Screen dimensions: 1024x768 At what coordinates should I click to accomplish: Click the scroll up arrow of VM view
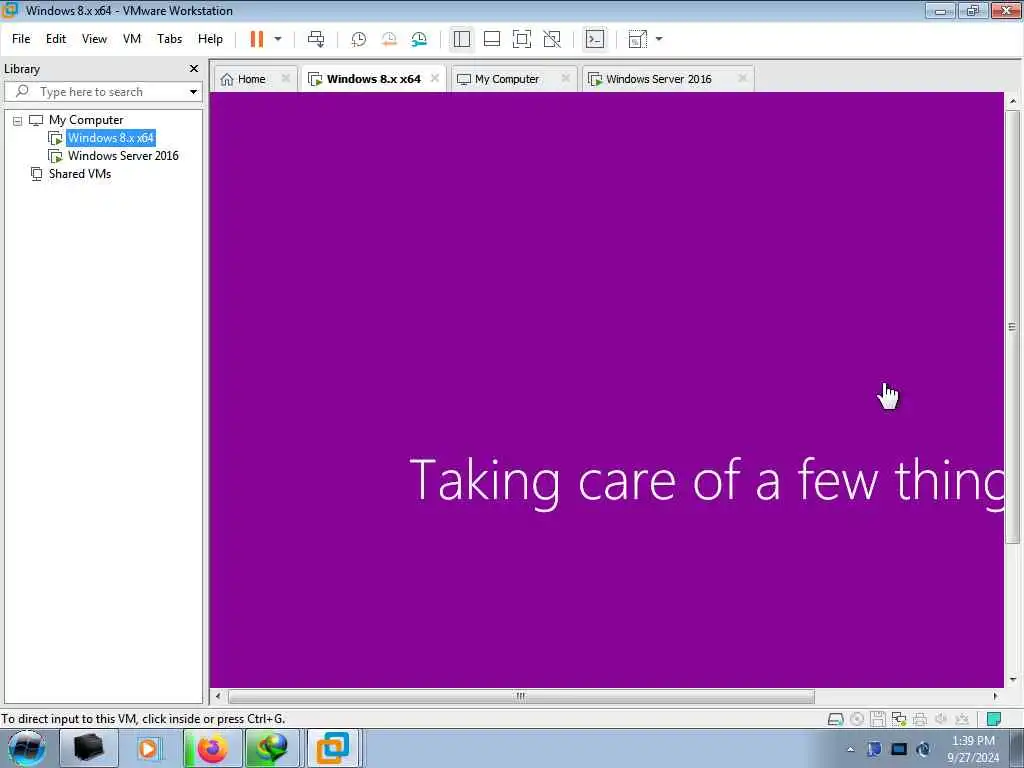(x=1012, y=101)
